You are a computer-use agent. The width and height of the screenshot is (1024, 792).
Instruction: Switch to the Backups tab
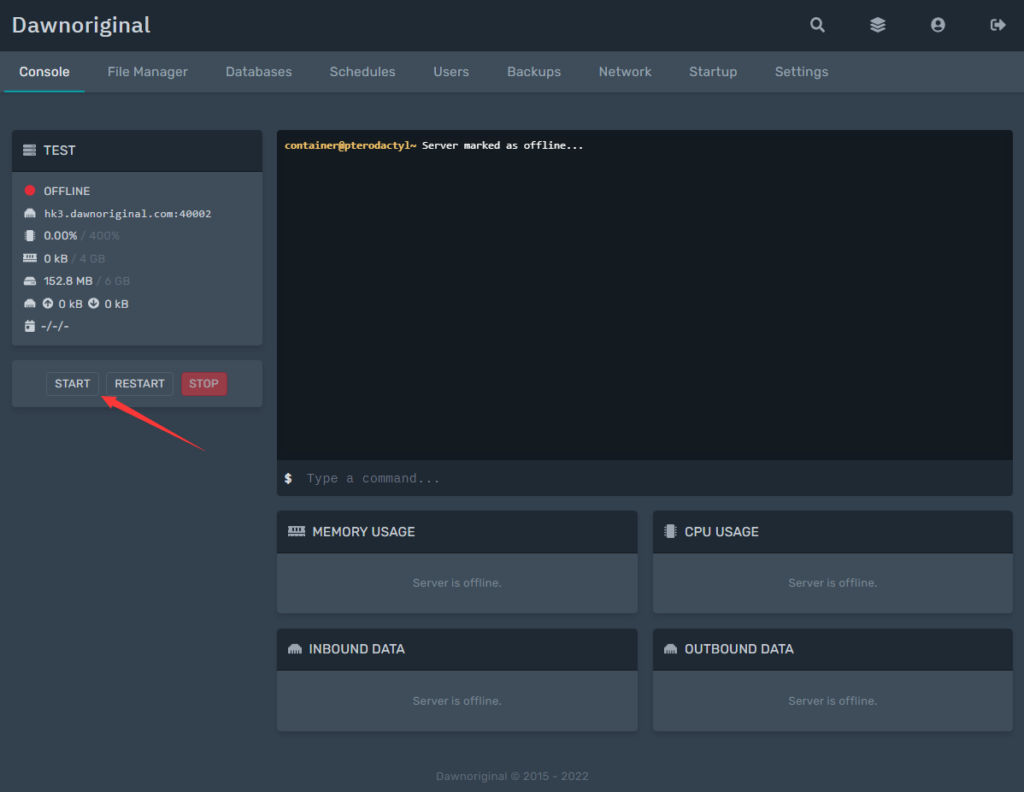point(534,72)
